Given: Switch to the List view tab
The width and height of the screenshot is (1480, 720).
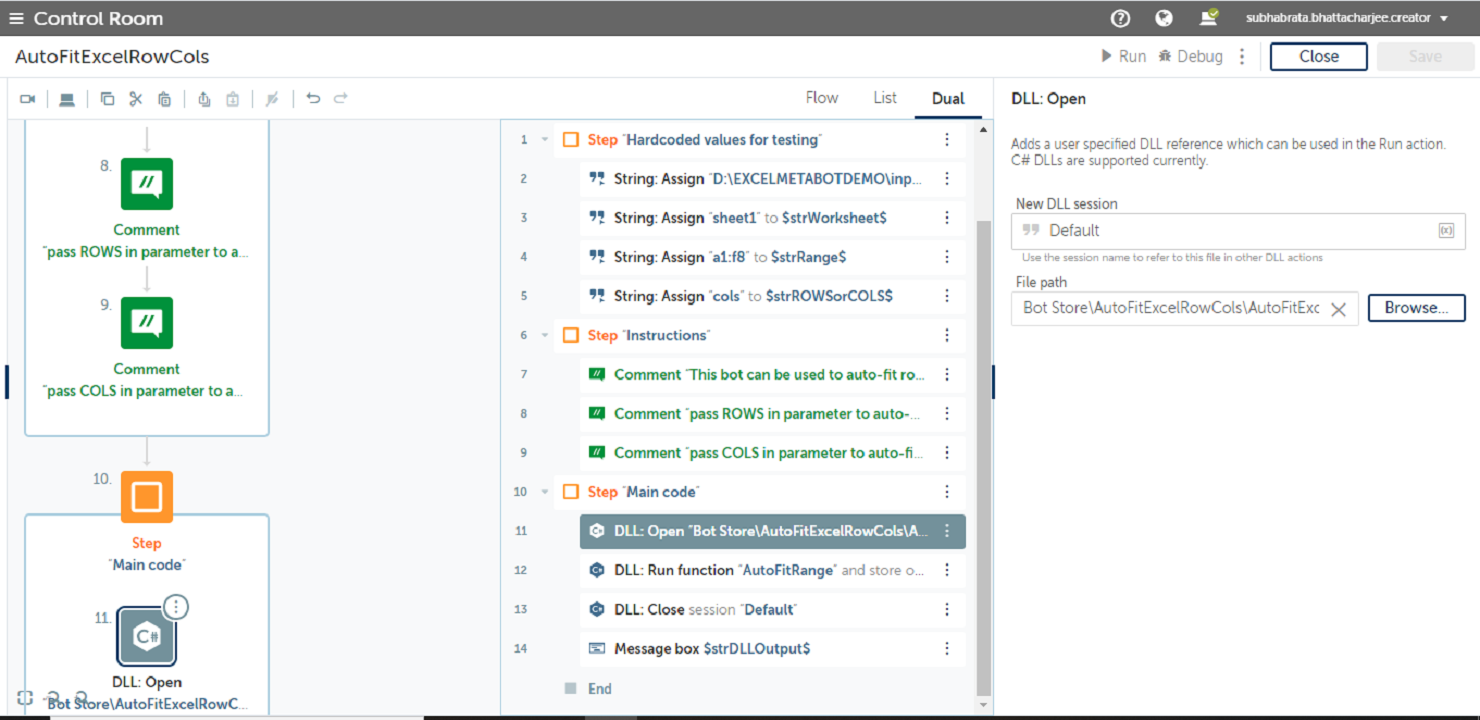Looking at the screenshot, I should point(885,98).
